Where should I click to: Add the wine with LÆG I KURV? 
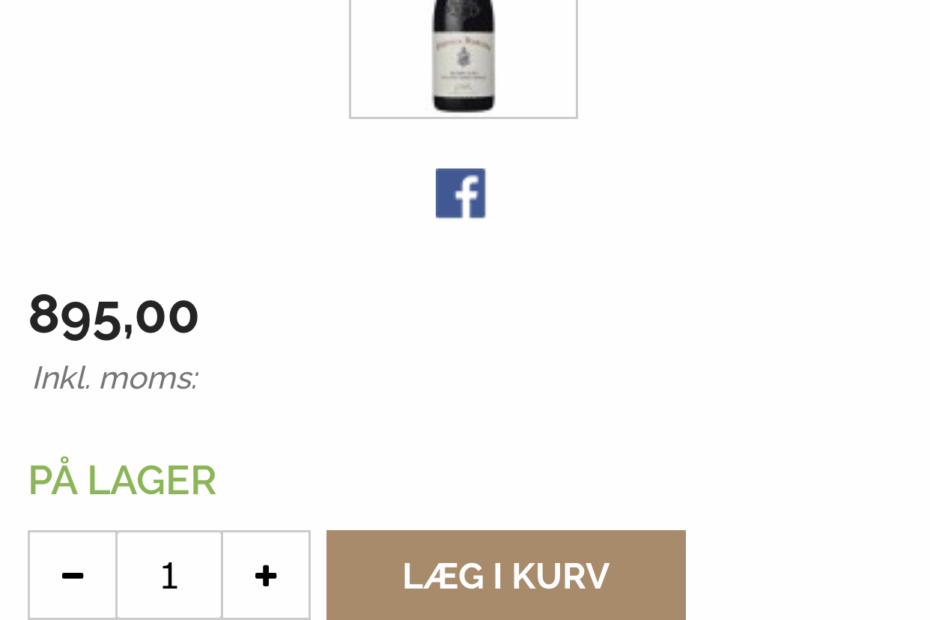pyautogui.click(x=506, y=576)
